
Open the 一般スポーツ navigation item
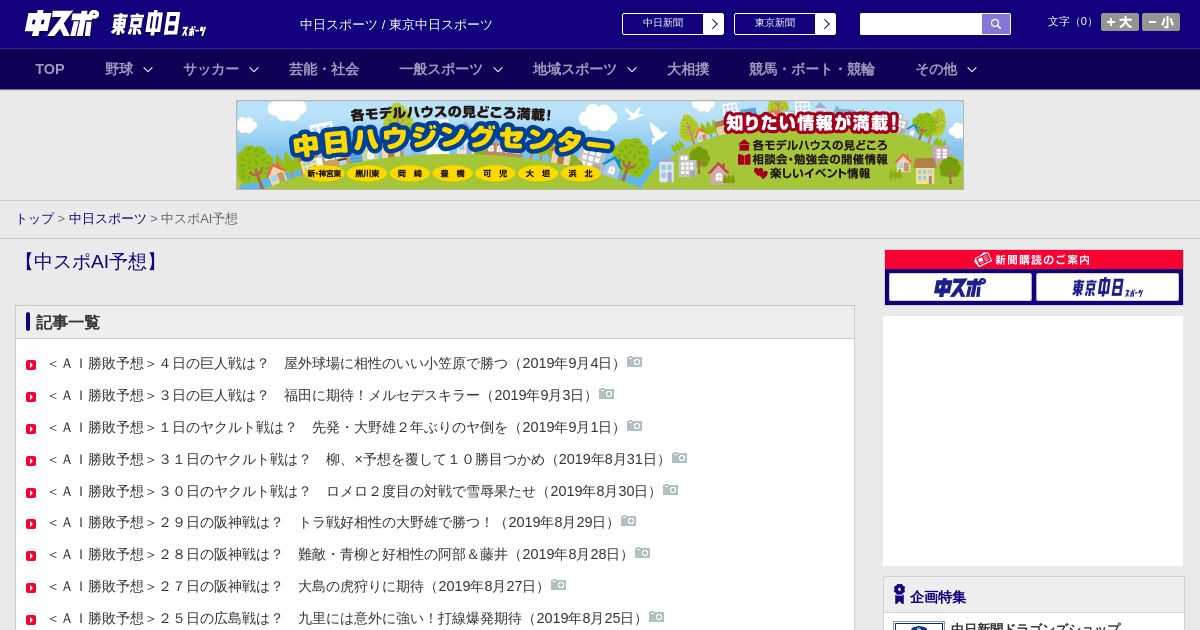[441, 69]
